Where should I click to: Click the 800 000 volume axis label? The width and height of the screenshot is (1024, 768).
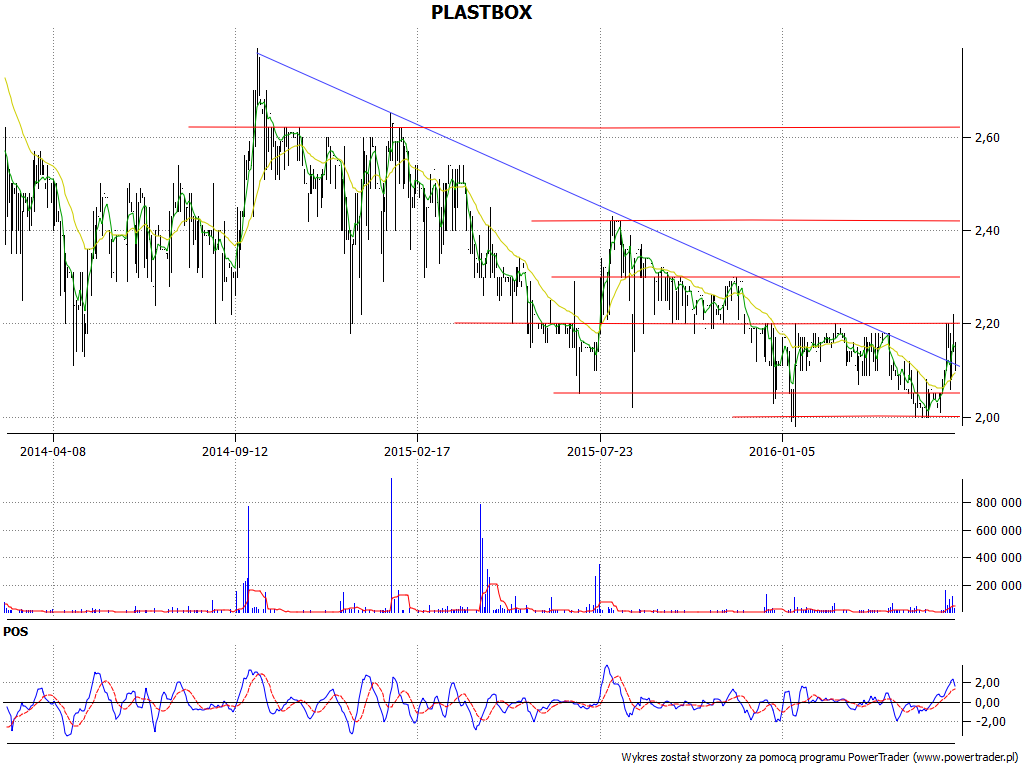999,503
